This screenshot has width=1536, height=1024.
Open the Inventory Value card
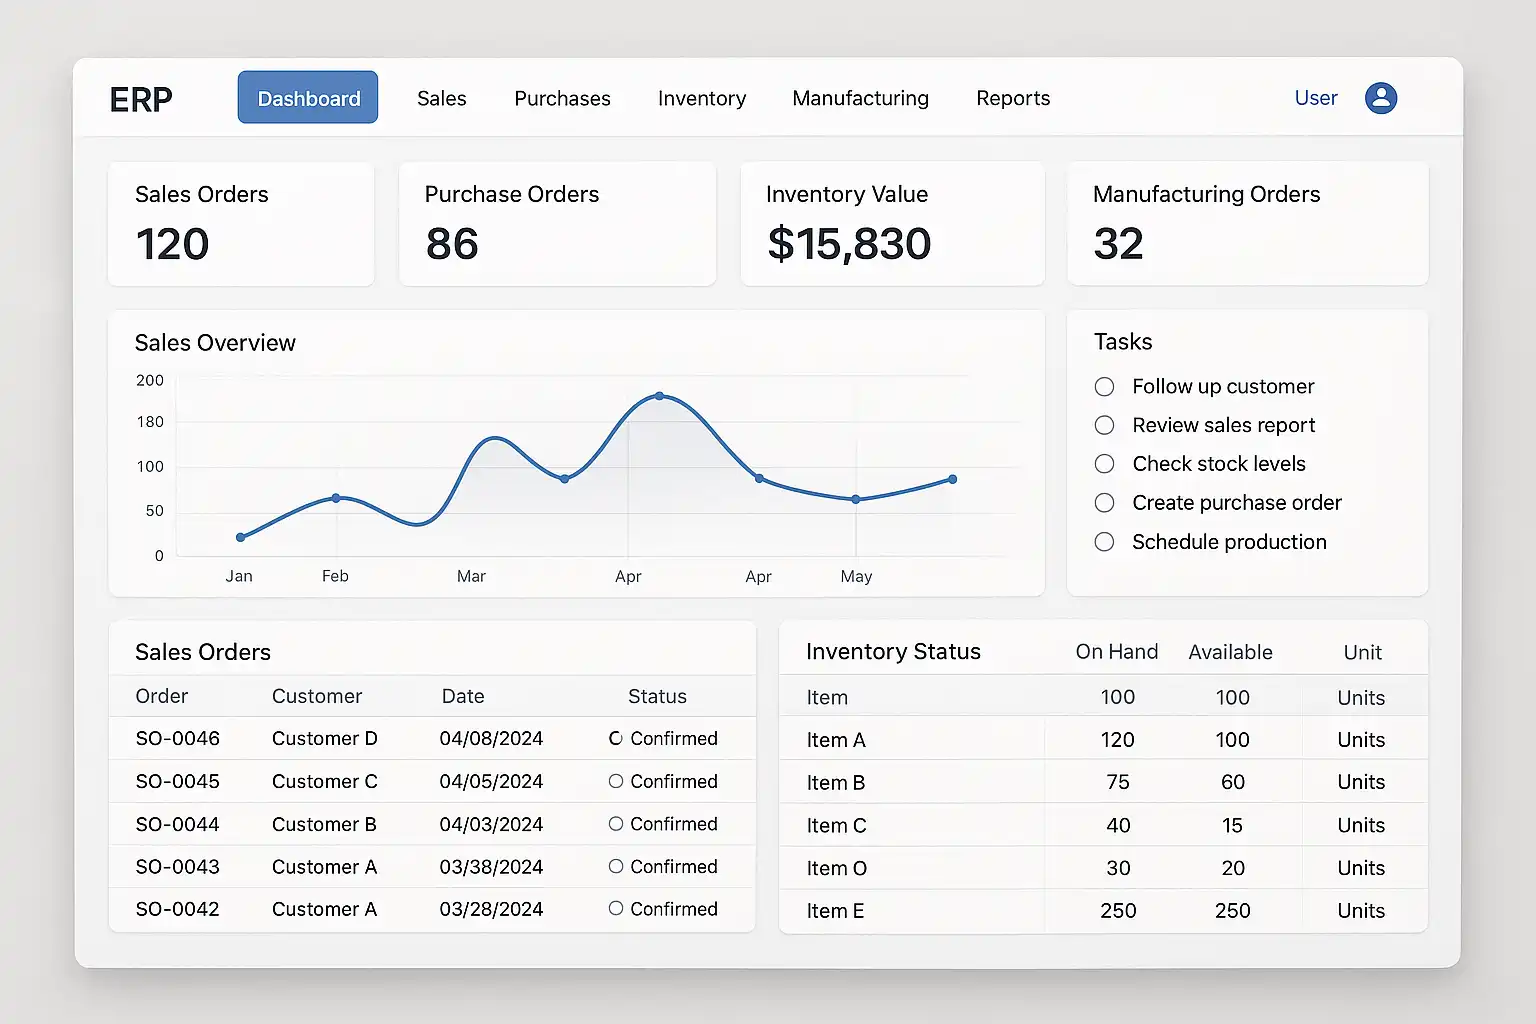(x=892, y=224)
